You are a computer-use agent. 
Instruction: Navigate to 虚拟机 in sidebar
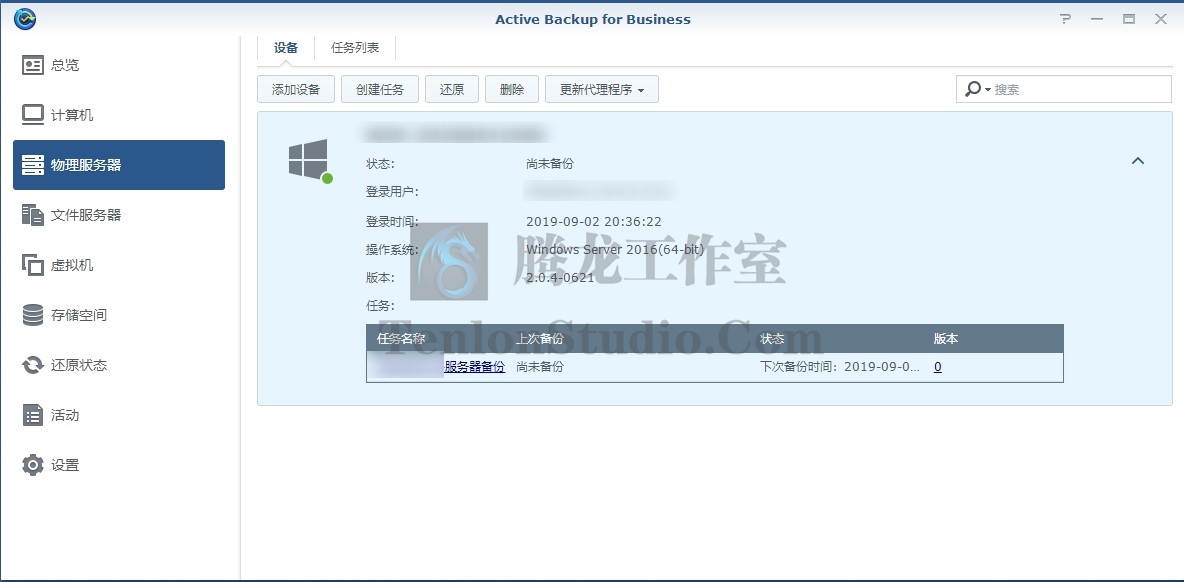point(72,265)
